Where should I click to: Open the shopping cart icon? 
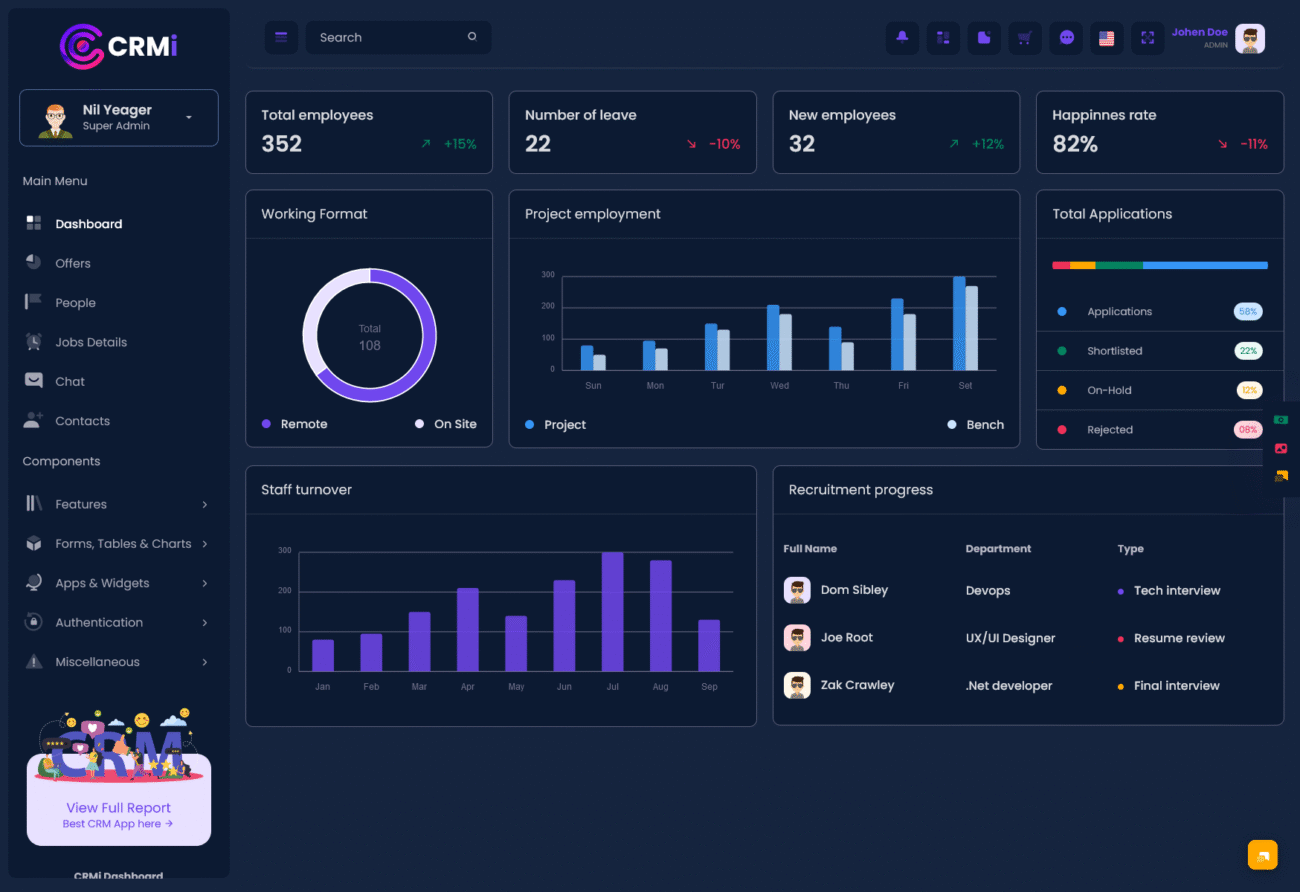pyautogui.click(x=1025, y=38)
